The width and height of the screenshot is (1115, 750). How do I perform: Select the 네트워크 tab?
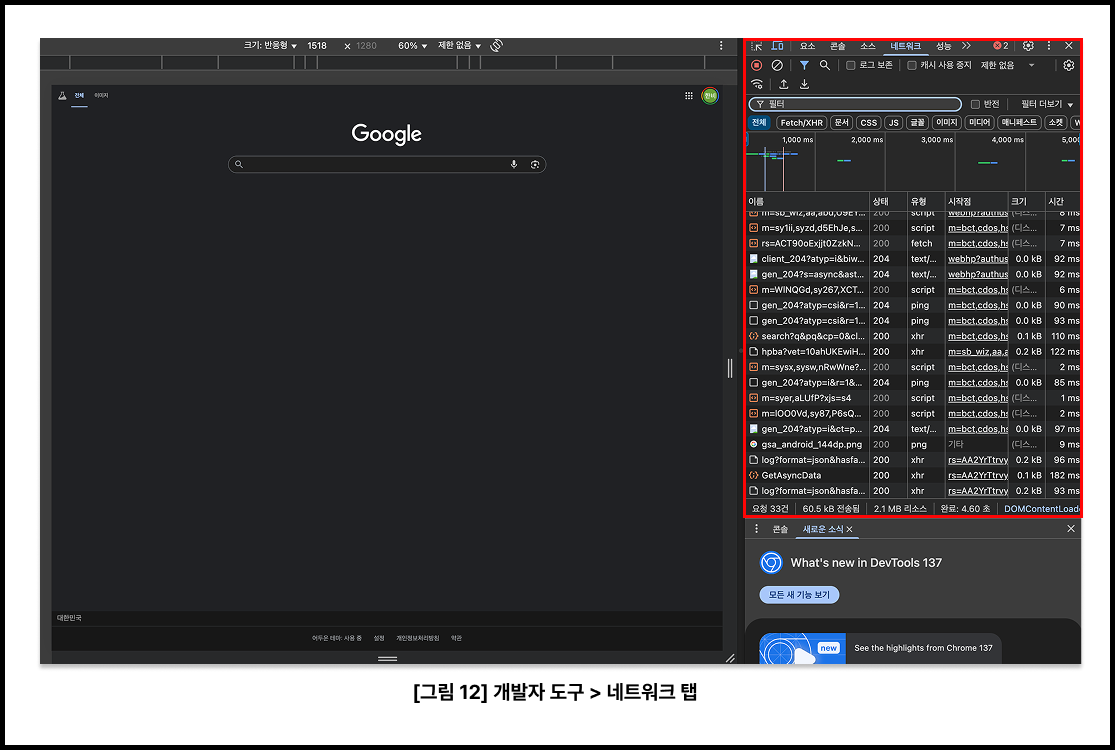coord(905,45)
